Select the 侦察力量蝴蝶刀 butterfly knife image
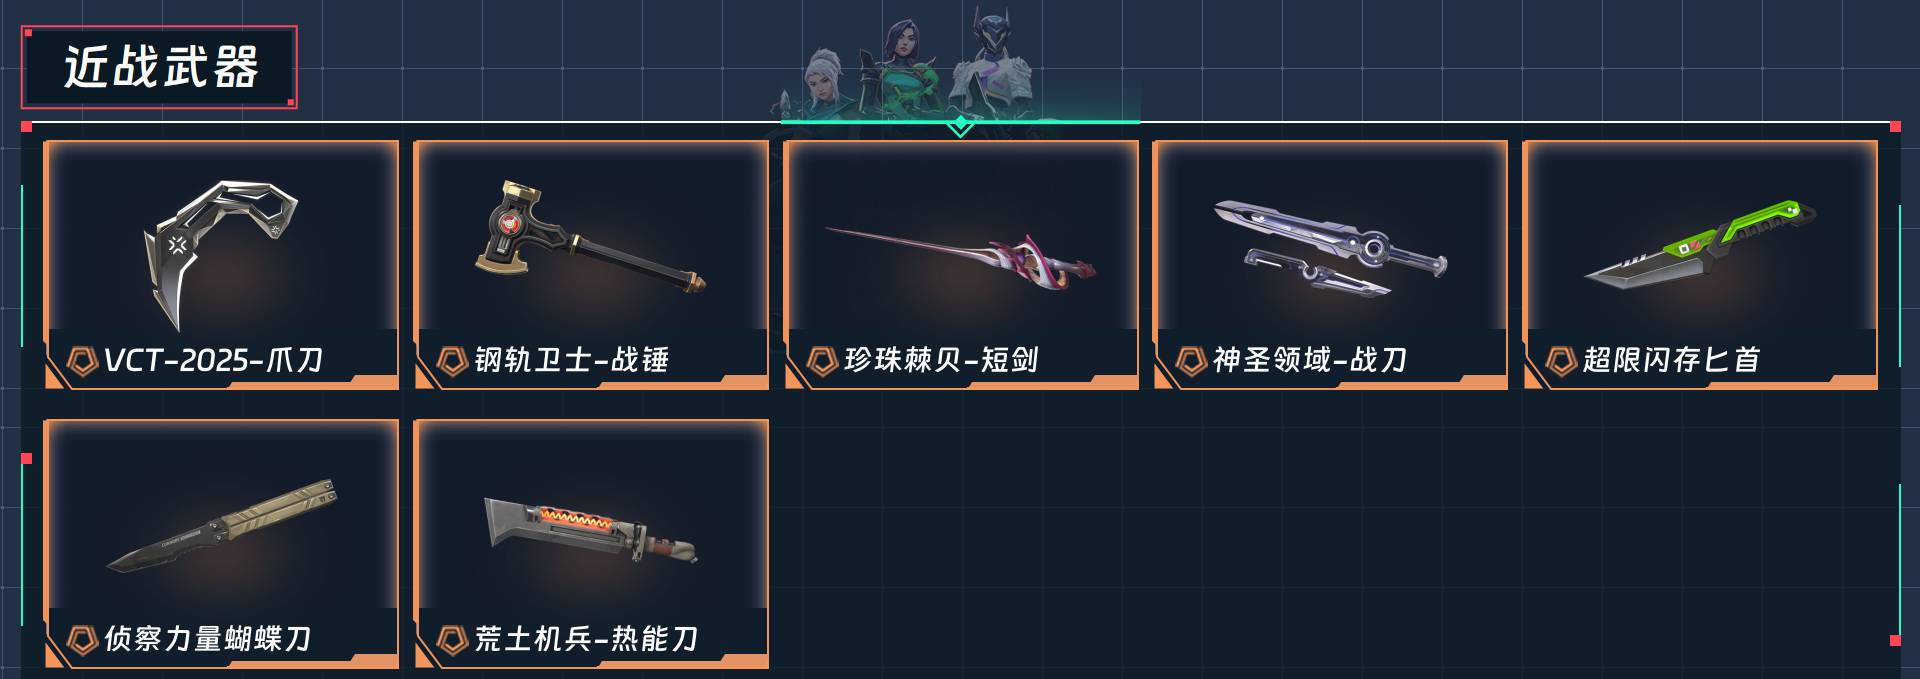This screenshot has height=679, width=1920. click(222, 526)
